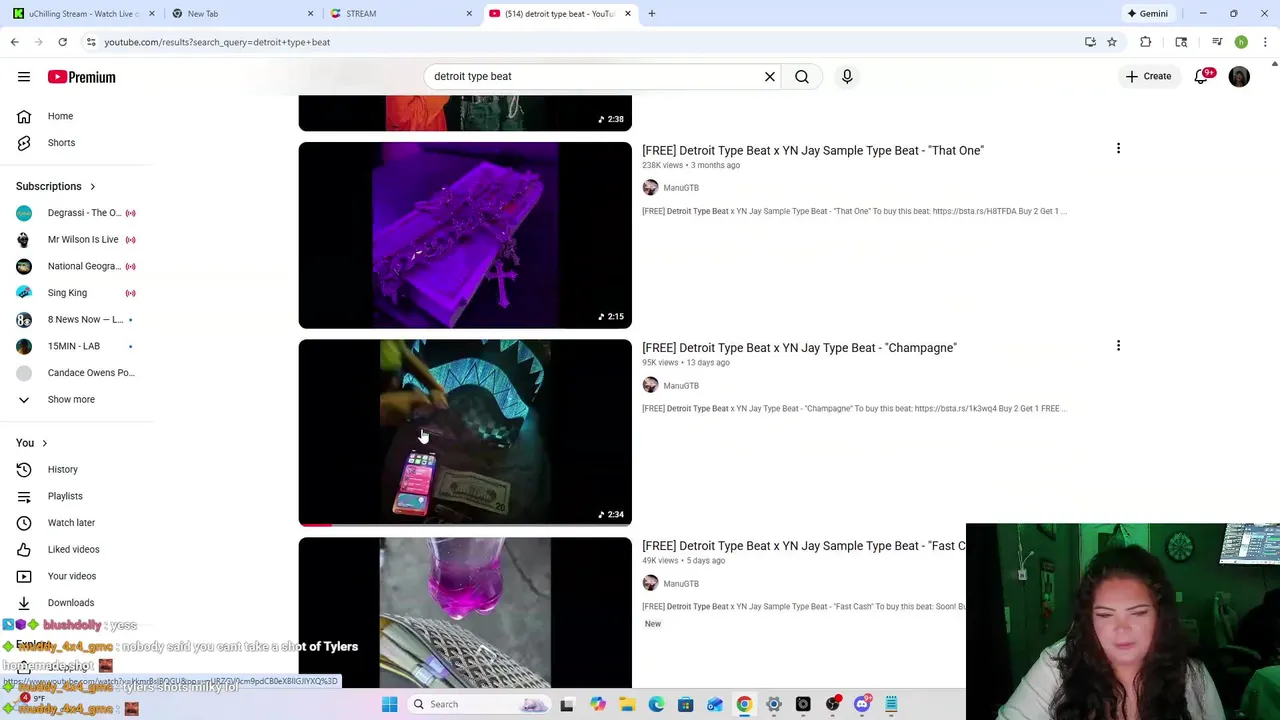The image size is (1280, 720).
Task: Open "That One" video title link
Action: pyautogui.click(x=813, y=150)
